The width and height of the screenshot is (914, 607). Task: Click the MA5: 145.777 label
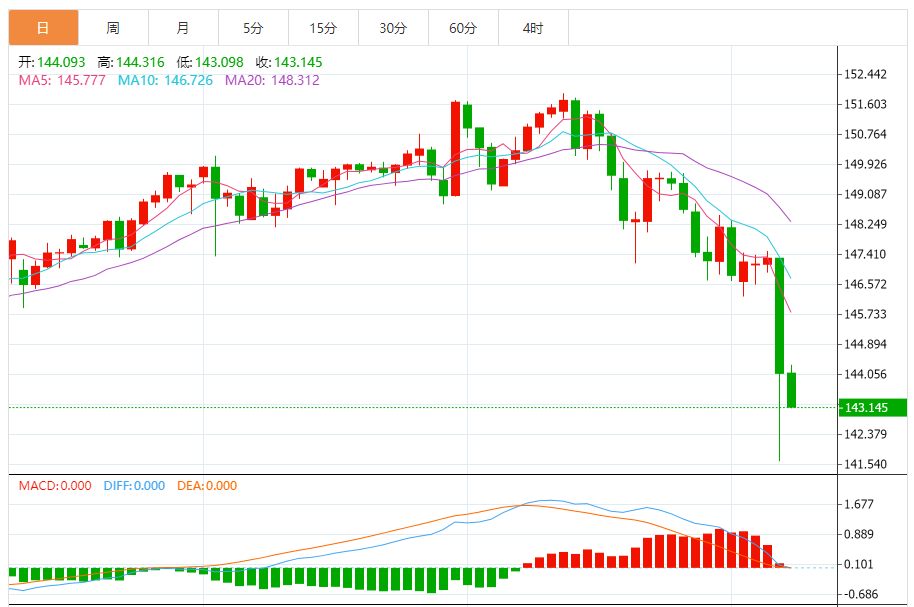coord(62,80)
